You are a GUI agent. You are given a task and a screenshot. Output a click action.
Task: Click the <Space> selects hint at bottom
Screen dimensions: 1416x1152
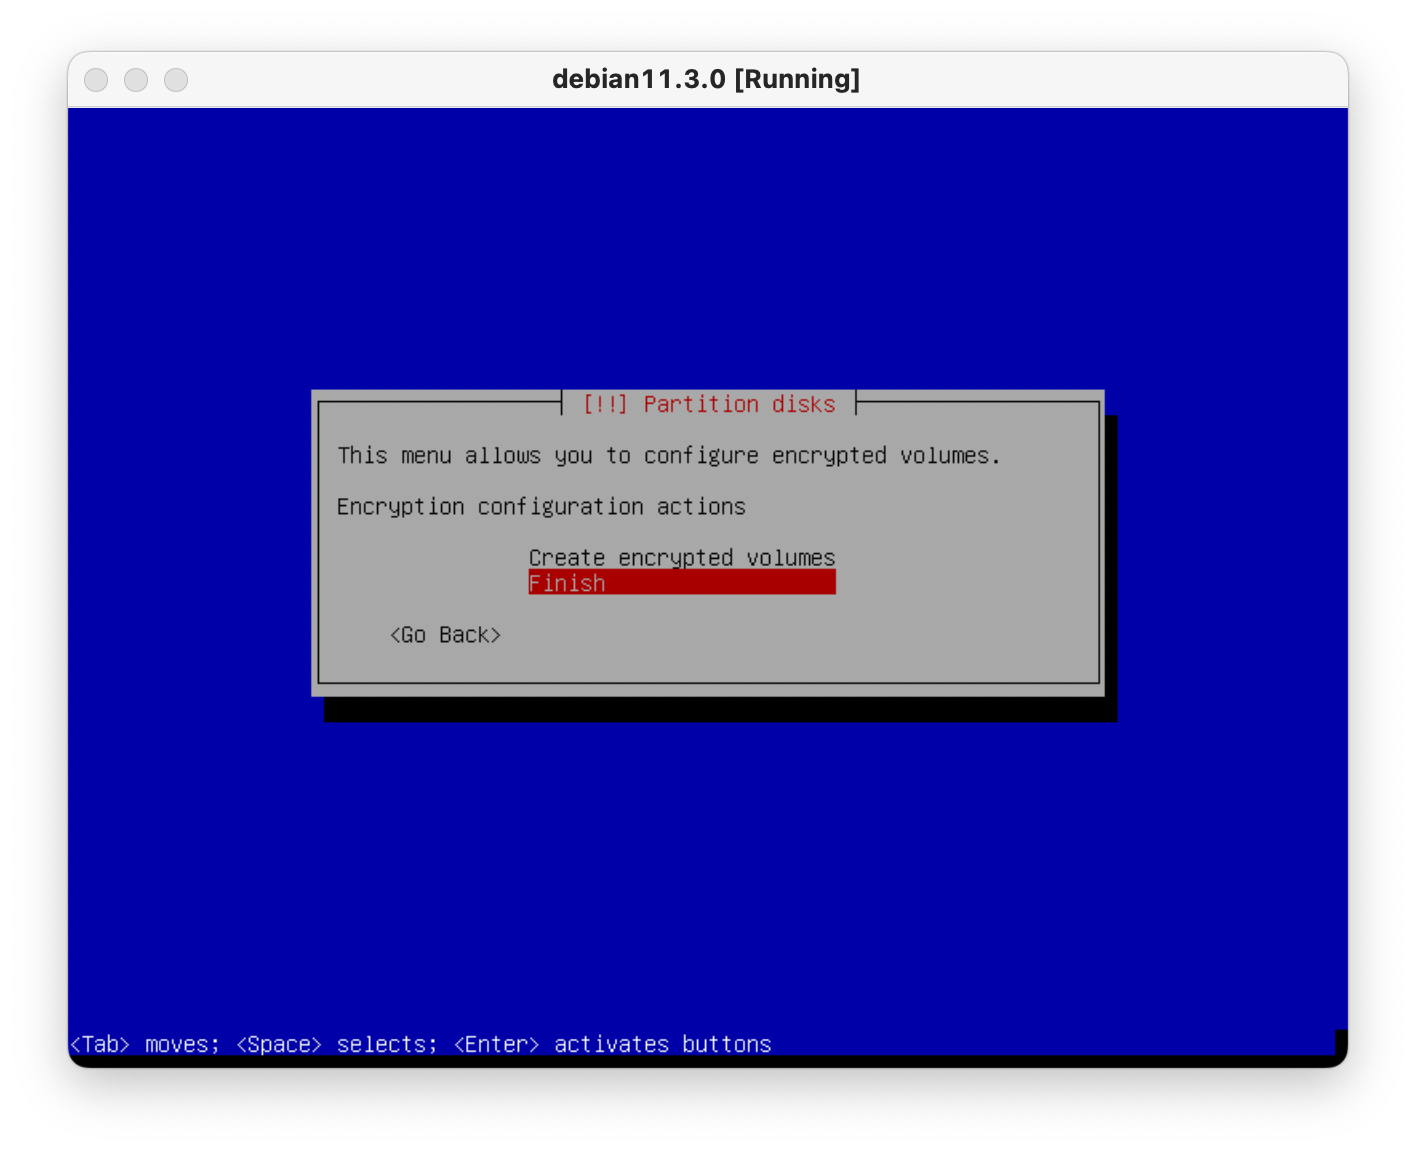[336, 1044]
